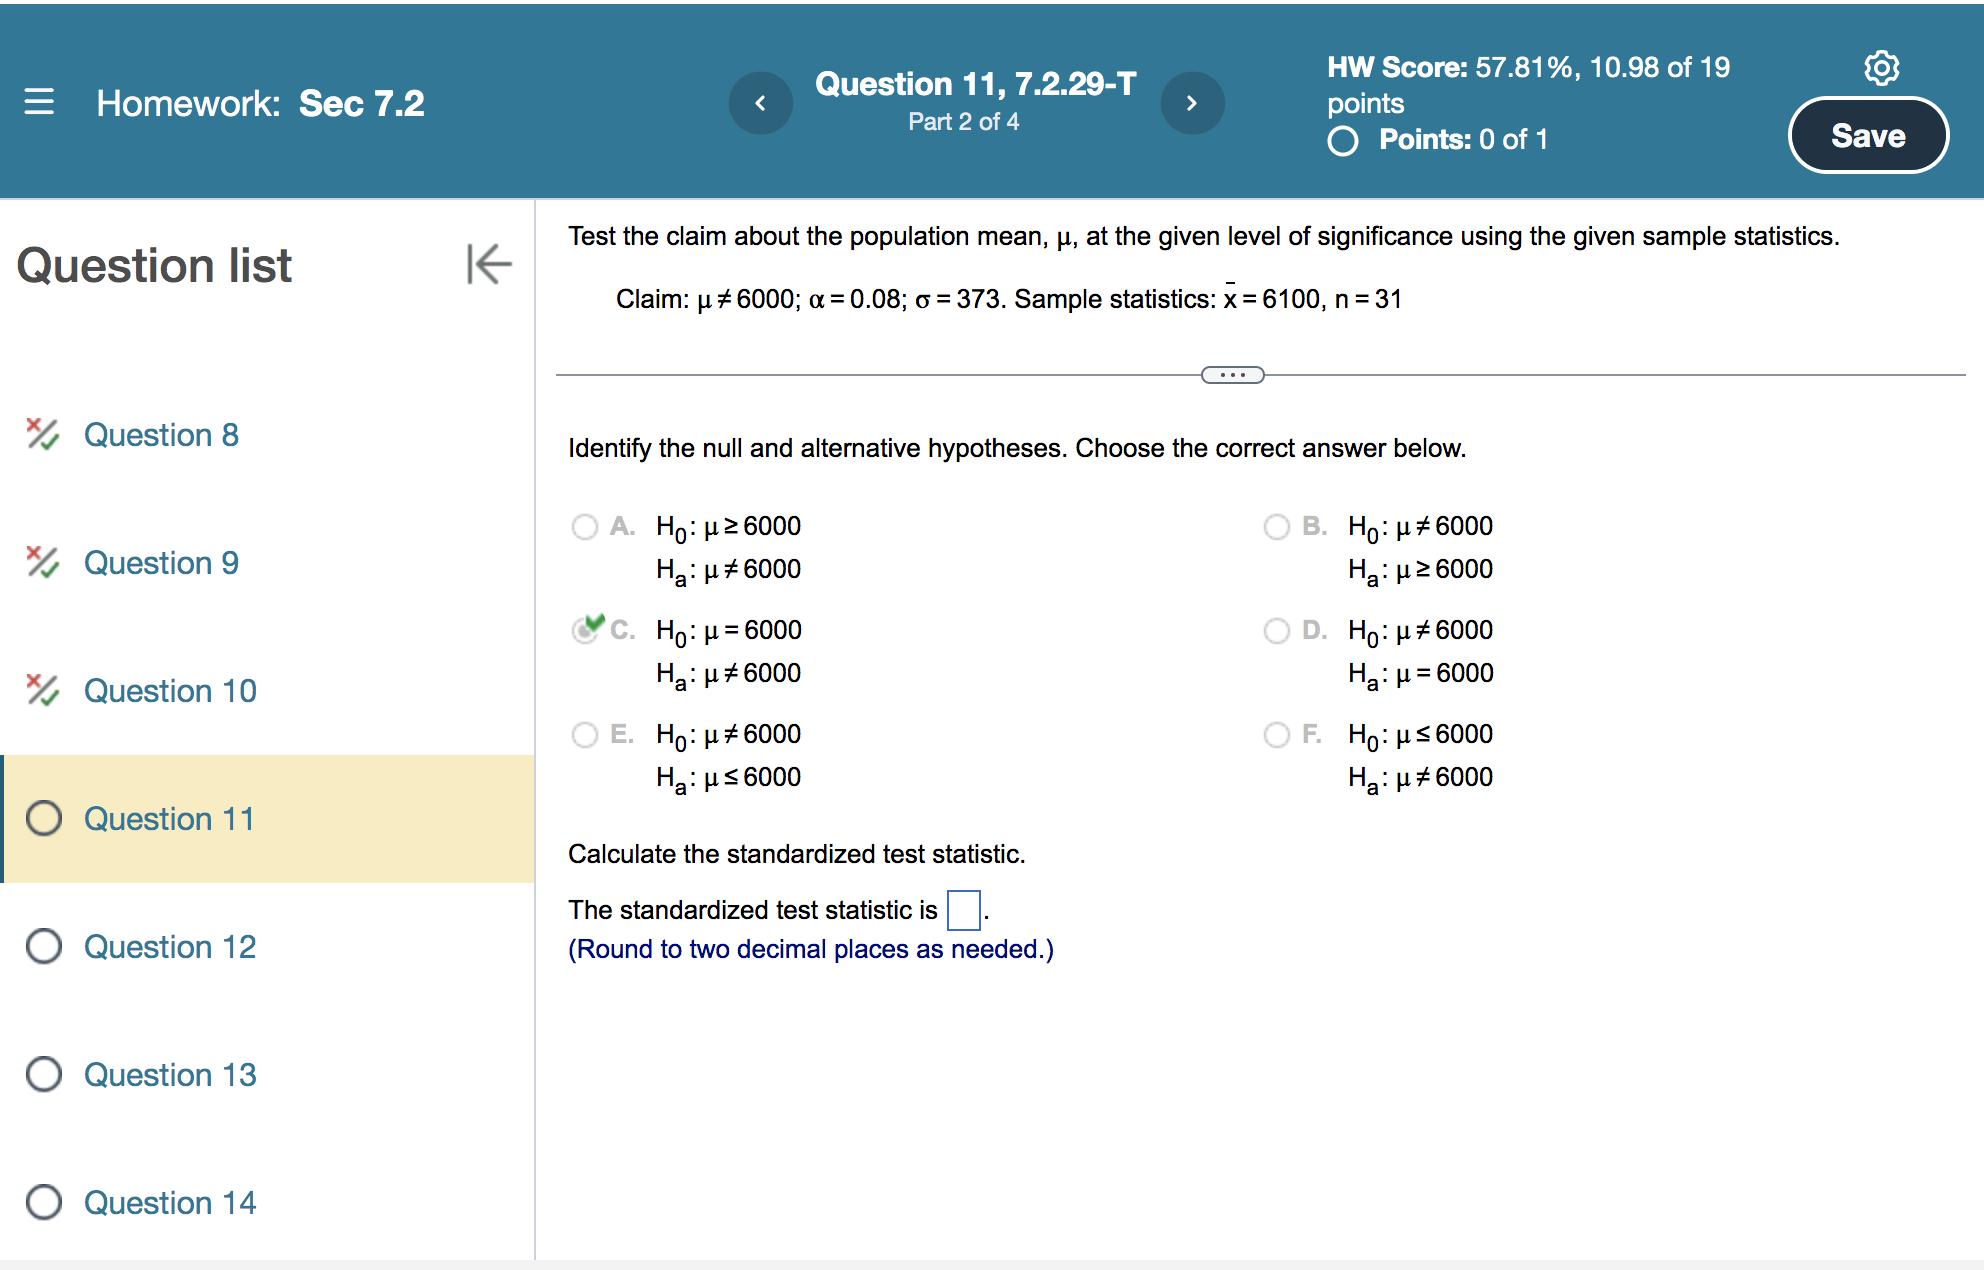Screen dimensions: 1984x1270
Task: Click the partial-credit status icon beside Question 8
Action: coord(41,434)
